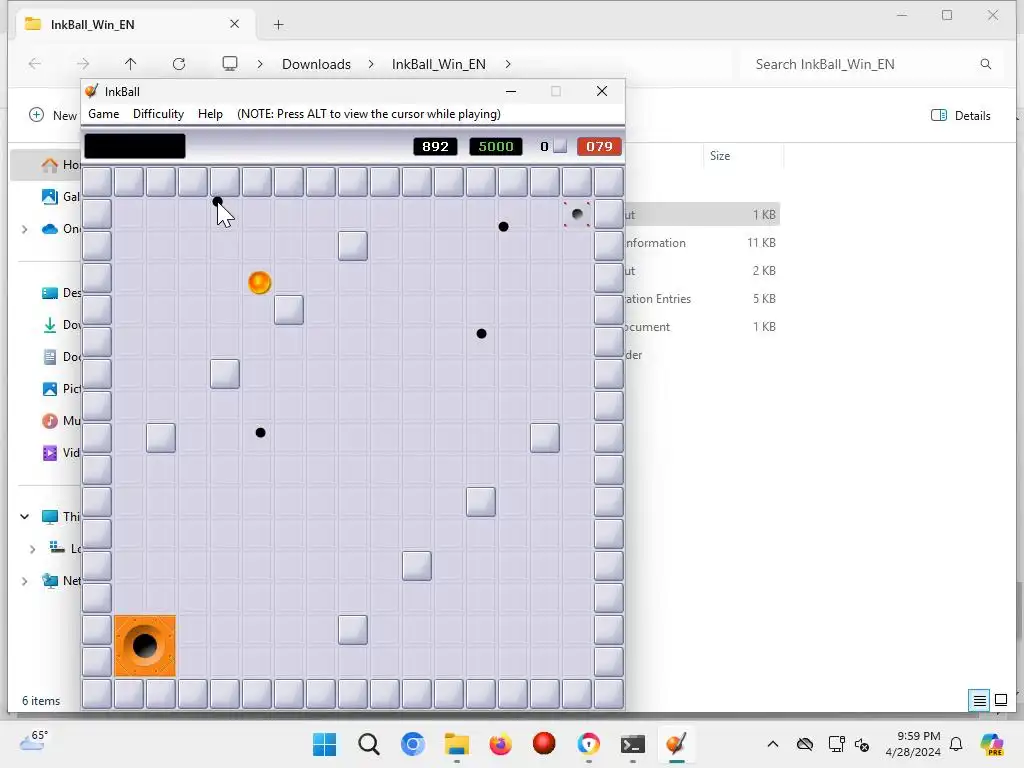Viewport: 1024px width, 768px height.
Task: Open the terminal app on the taskbar
Action: tap(632, 744)
